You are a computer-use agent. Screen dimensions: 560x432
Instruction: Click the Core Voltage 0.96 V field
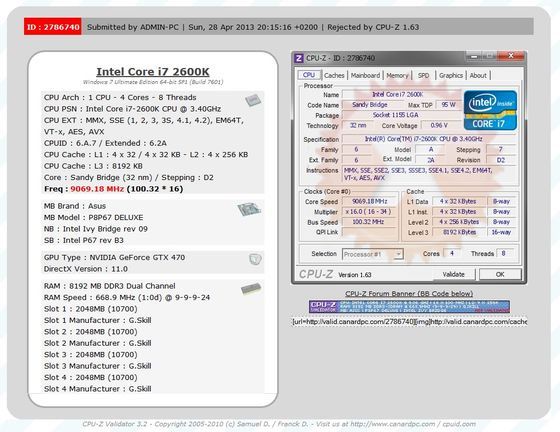click(441, 125)
